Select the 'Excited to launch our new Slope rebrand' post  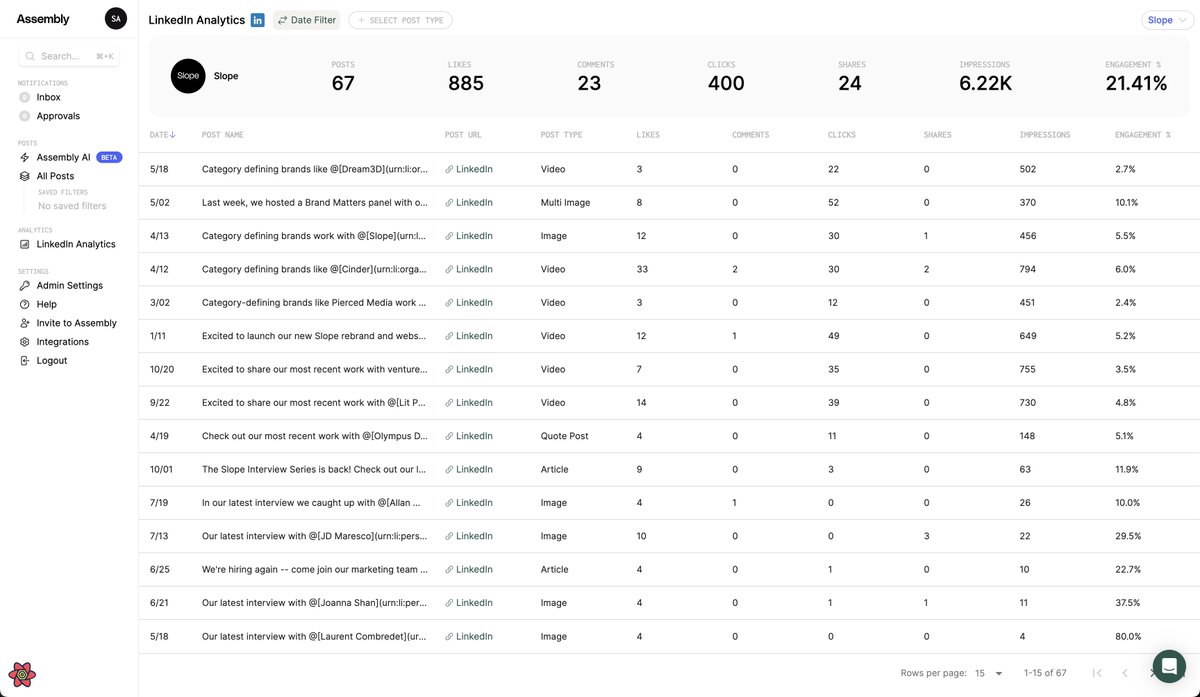pos(315,336)
